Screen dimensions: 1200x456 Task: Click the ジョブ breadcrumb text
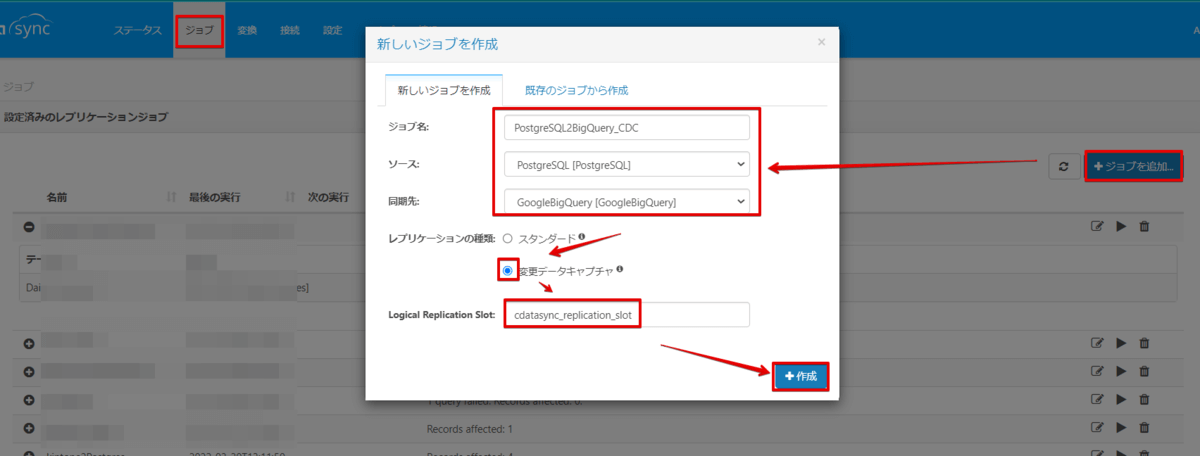point(18,86)
